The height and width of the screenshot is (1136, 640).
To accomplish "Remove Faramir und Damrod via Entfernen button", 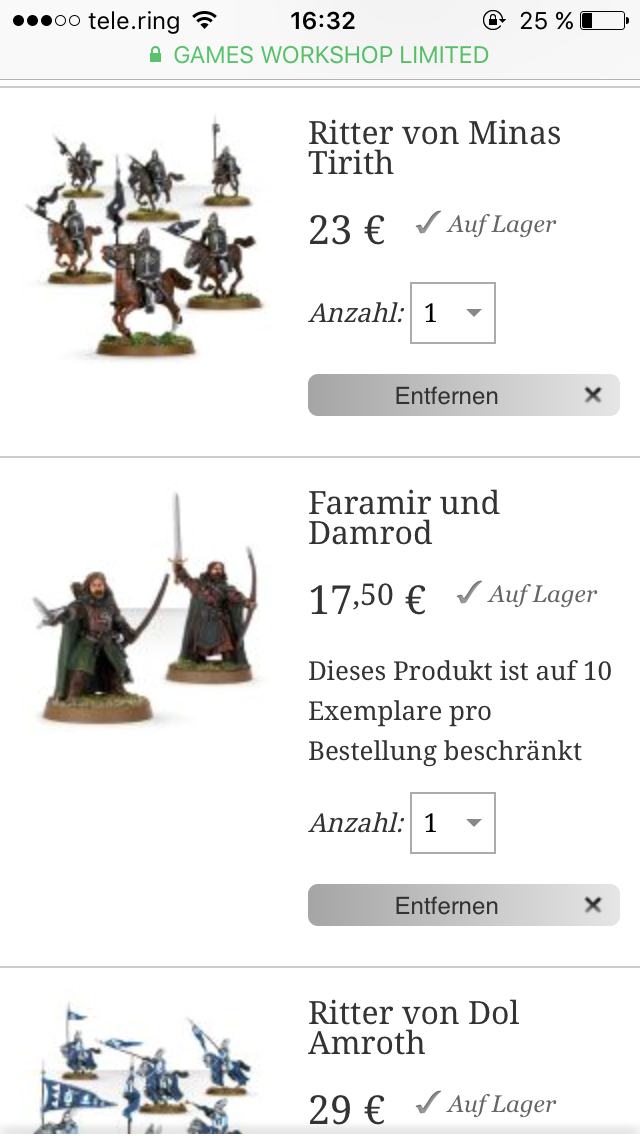I will [464, 905].
